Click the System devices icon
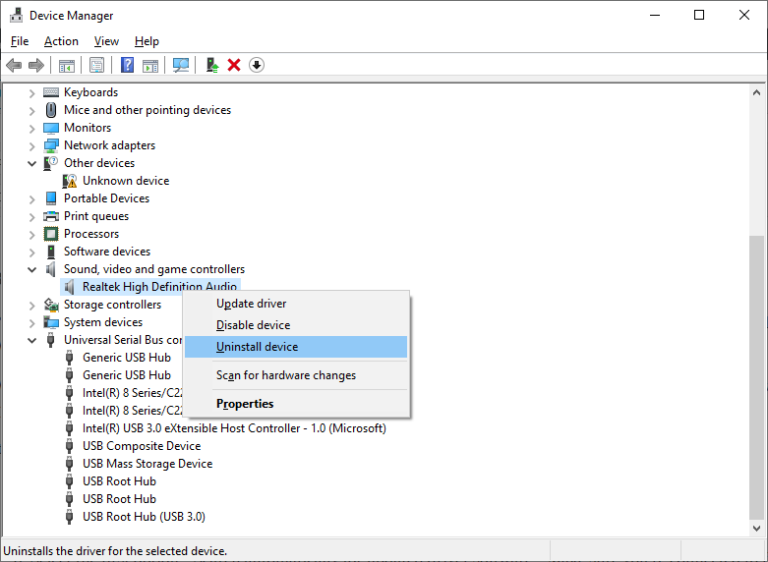The height and width of the screenshot is (562, 768). (x=51, y=322)
